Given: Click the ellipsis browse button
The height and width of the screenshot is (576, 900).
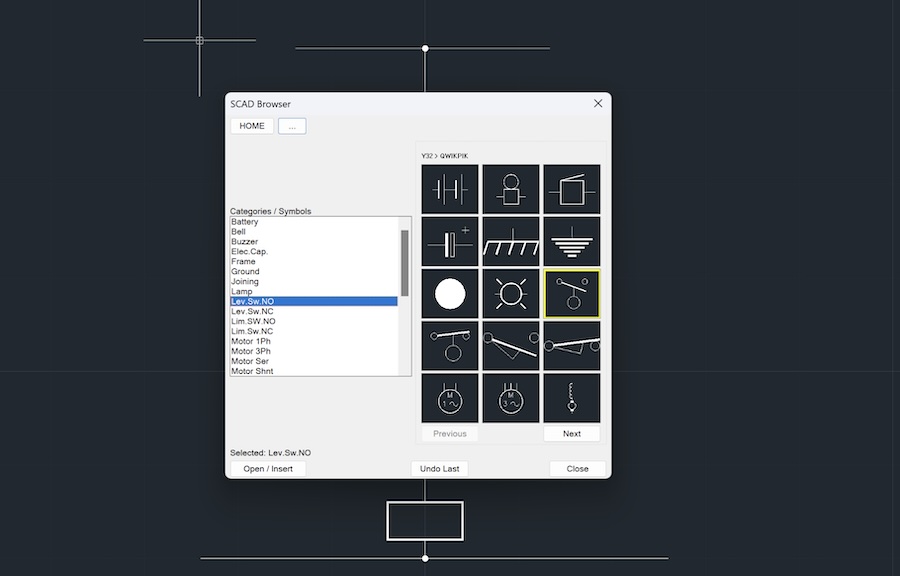Looking at the screenshot, I should pyautogui.click(x=292, y=126).
